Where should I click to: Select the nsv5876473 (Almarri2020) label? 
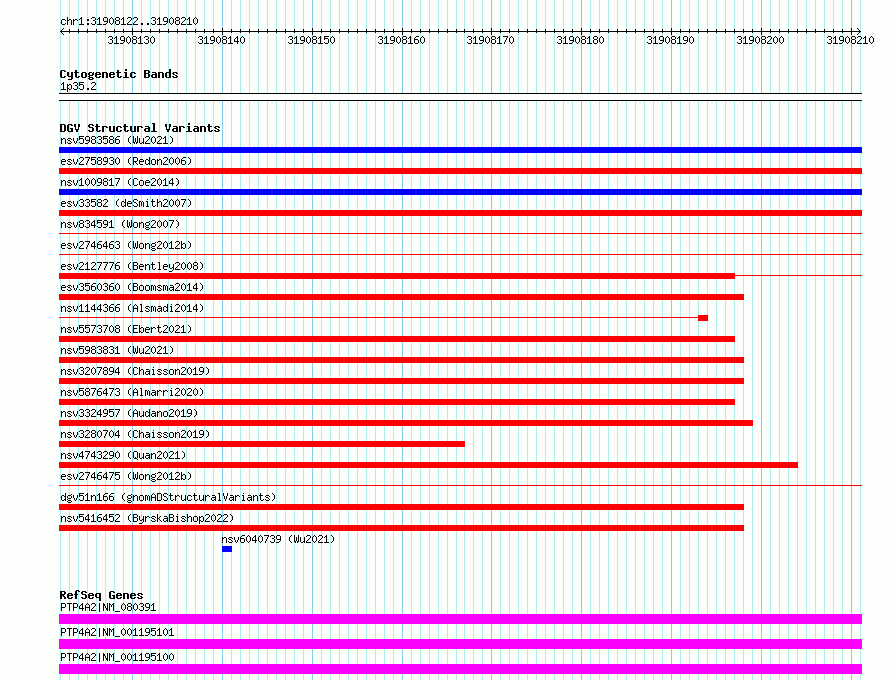click(x=132, y=392)
